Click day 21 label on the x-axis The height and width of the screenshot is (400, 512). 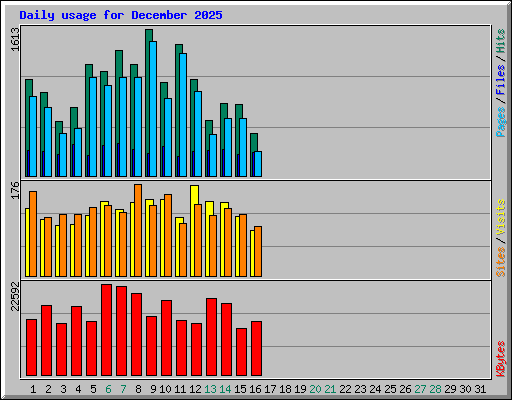click(330, 389)
